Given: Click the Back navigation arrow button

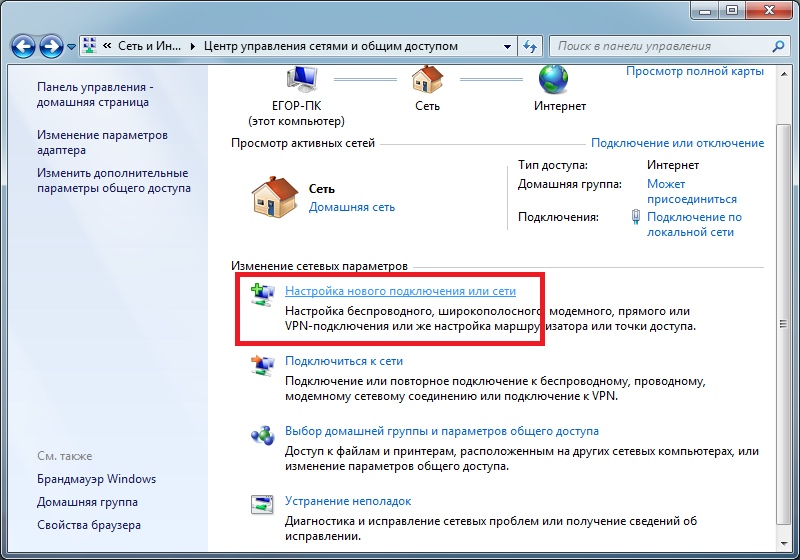Looking at the screenshot, I should (x=24, y=46).
